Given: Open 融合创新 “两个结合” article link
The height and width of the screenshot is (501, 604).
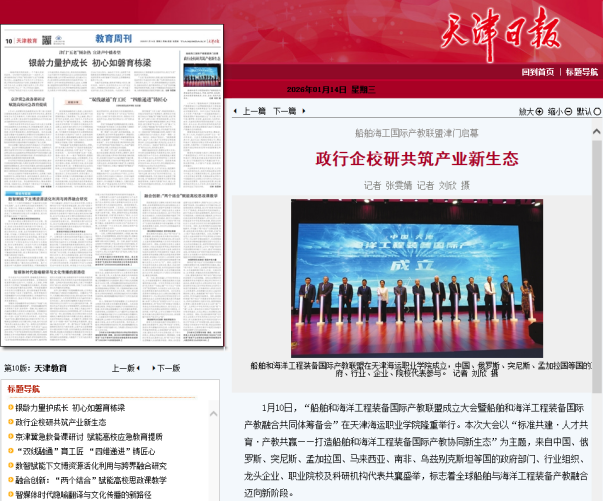Looking at the screenshot, I should tap(89, 480).
